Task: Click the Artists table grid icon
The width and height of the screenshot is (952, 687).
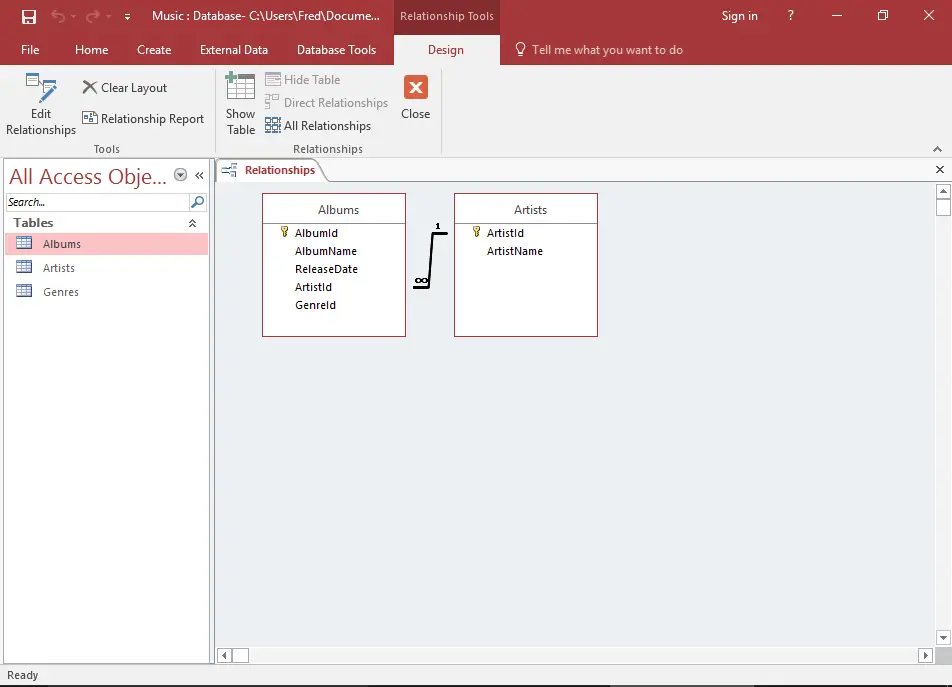Action: [x=24, y=266]
